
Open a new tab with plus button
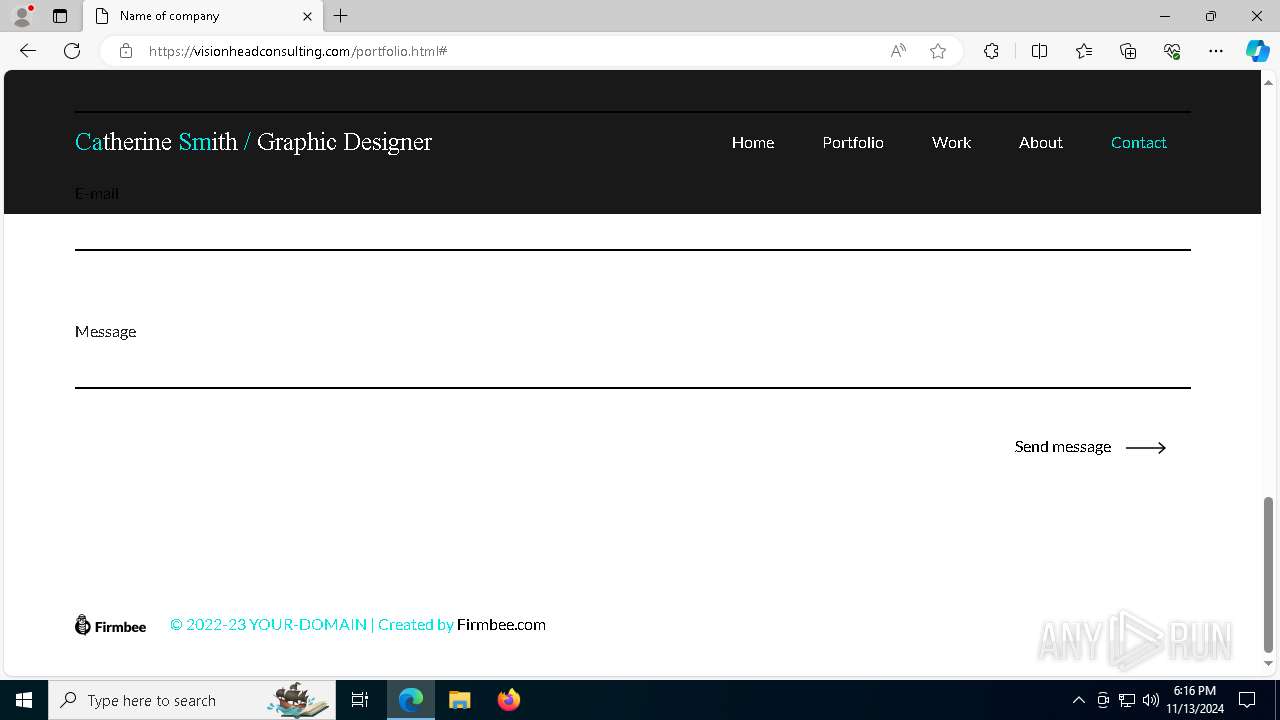click(x=341, y=16)
